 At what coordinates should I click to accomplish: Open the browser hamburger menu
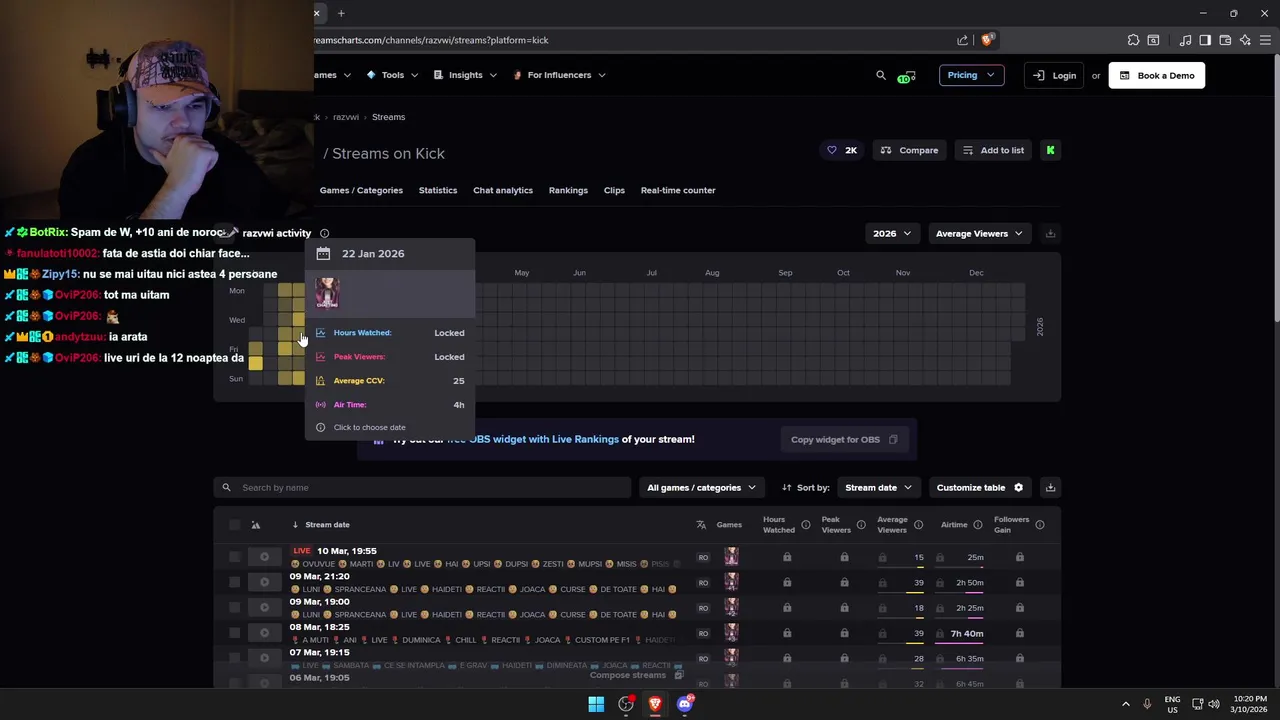point(1265,40)
